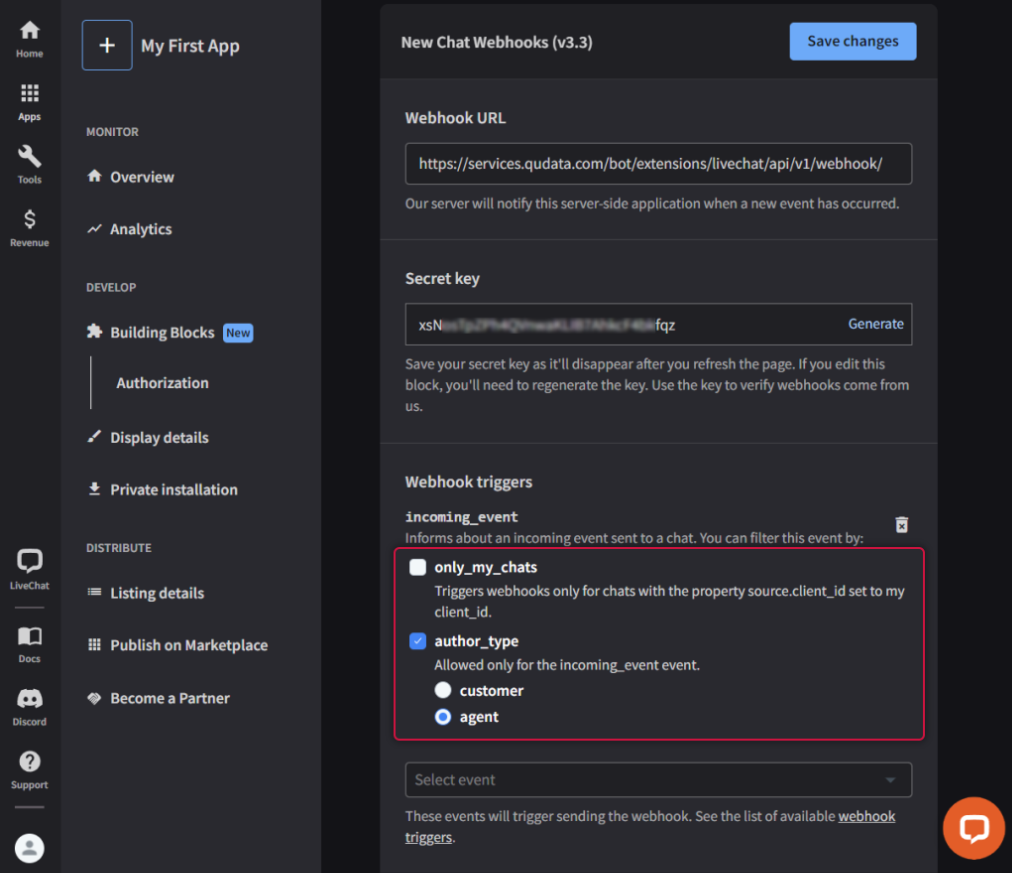The width and height of the screenshot is (1012, 873).
Task: Select the customer radio option
Action: (443, 691)
